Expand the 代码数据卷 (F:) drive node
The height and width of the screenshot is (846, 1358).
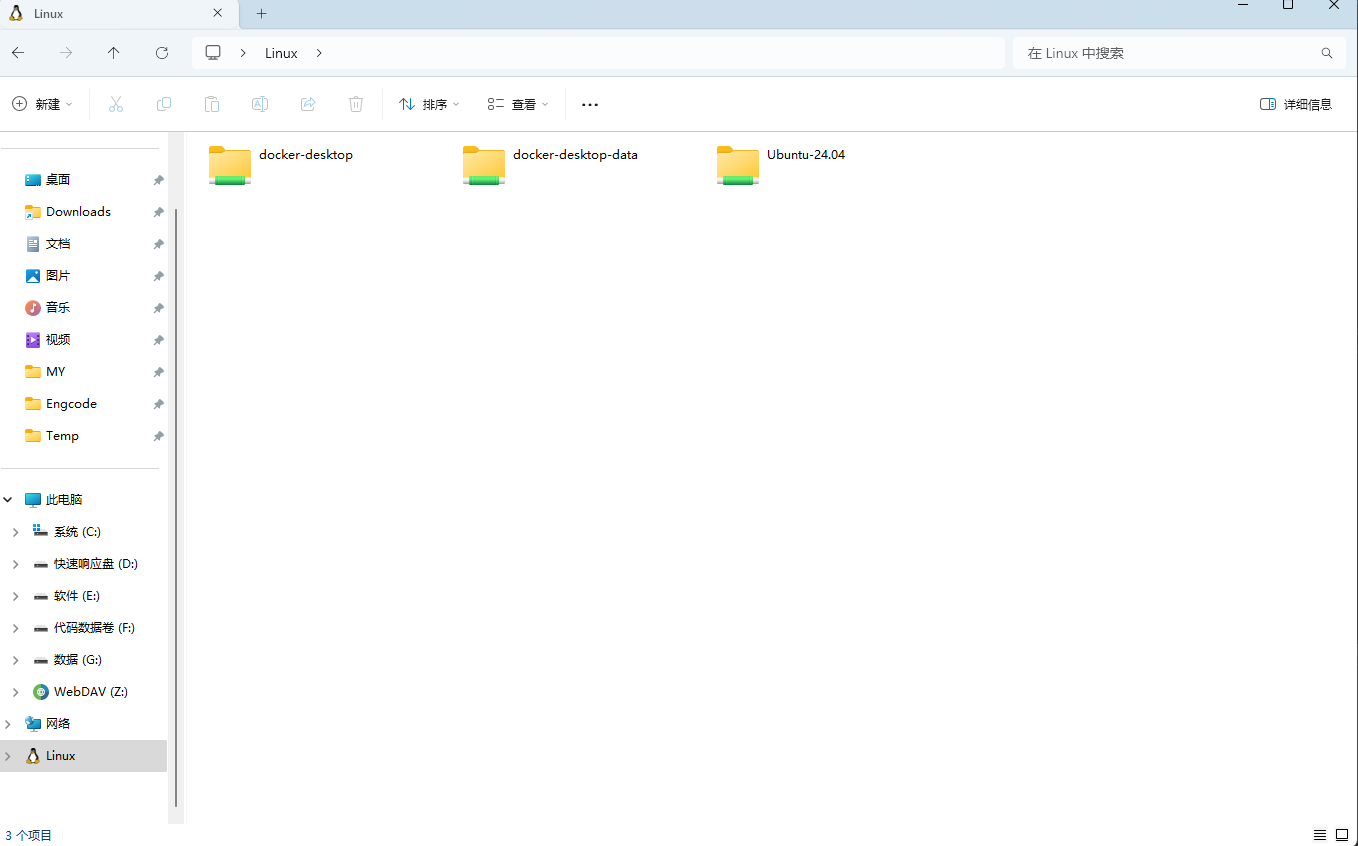pyautogui.click(x=16, y=628)
